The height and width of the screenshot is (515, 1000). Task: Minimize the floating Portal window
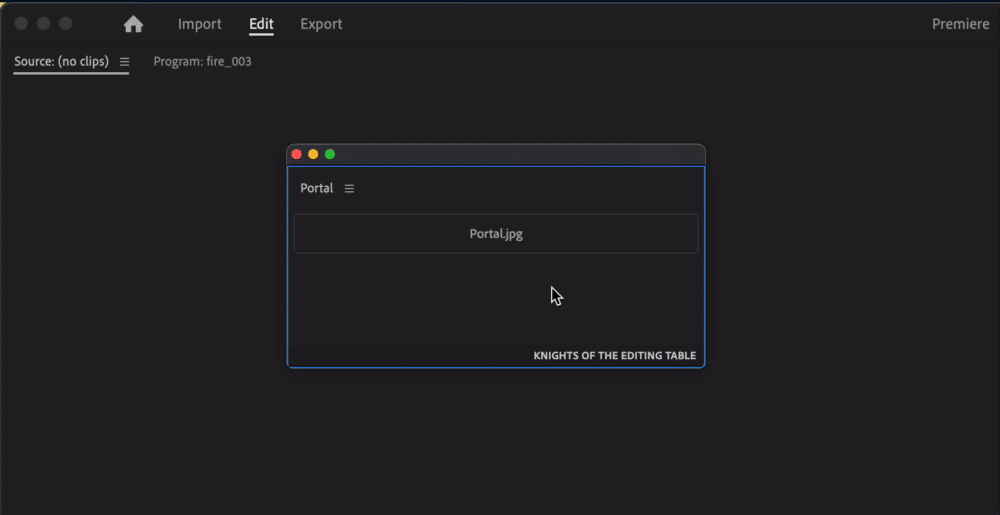tap(313, 154)
